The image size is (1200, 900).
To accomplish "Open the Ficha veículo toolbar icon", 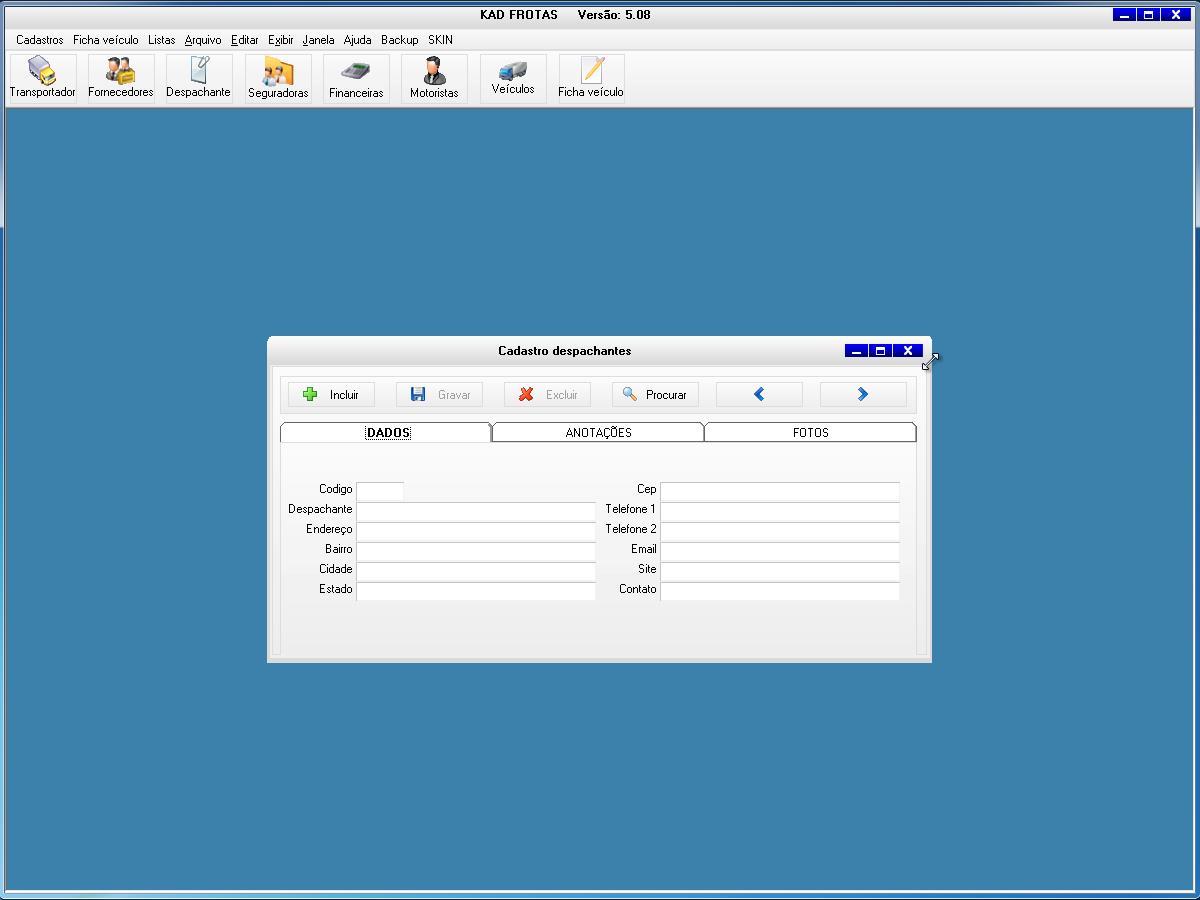I will coord(591,78).
